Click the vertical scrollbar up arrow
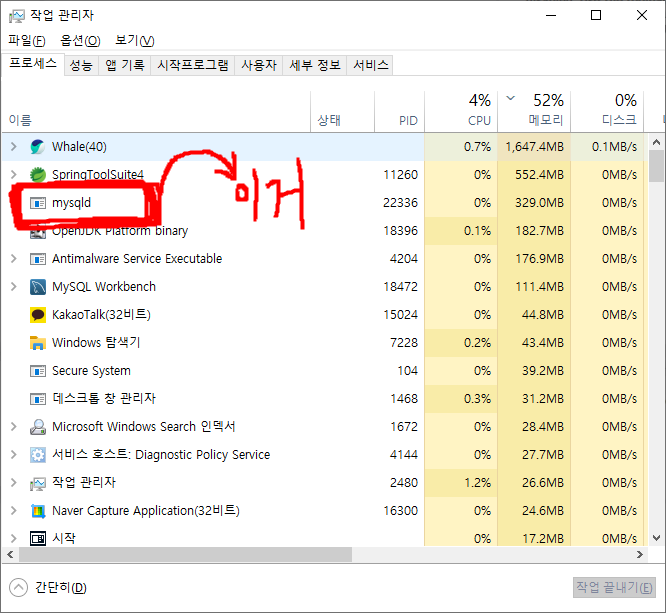The height and width of the screenshot is (613, 666). (657, 142)
